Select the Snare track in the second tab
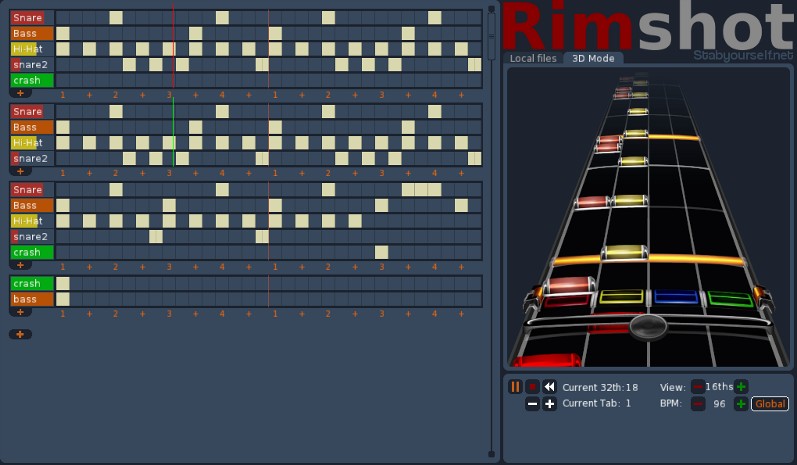Viewport: 797px width, 465px height. [32, 111]
